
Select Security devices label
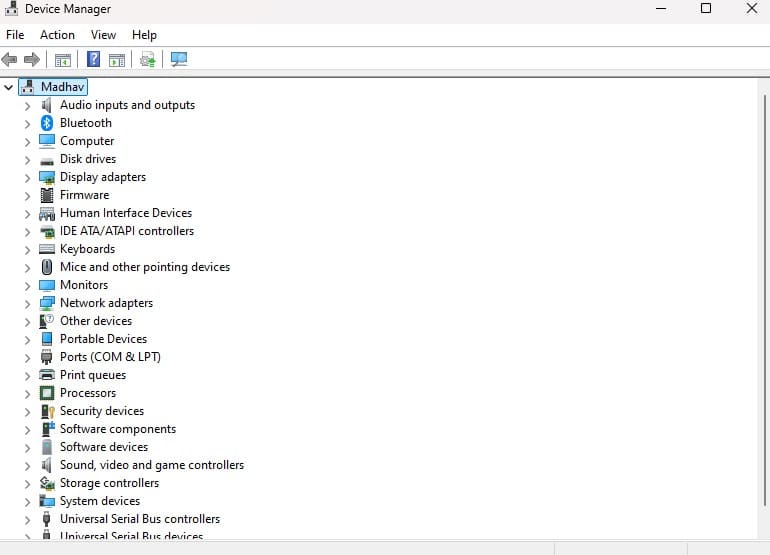click(102, 411)
